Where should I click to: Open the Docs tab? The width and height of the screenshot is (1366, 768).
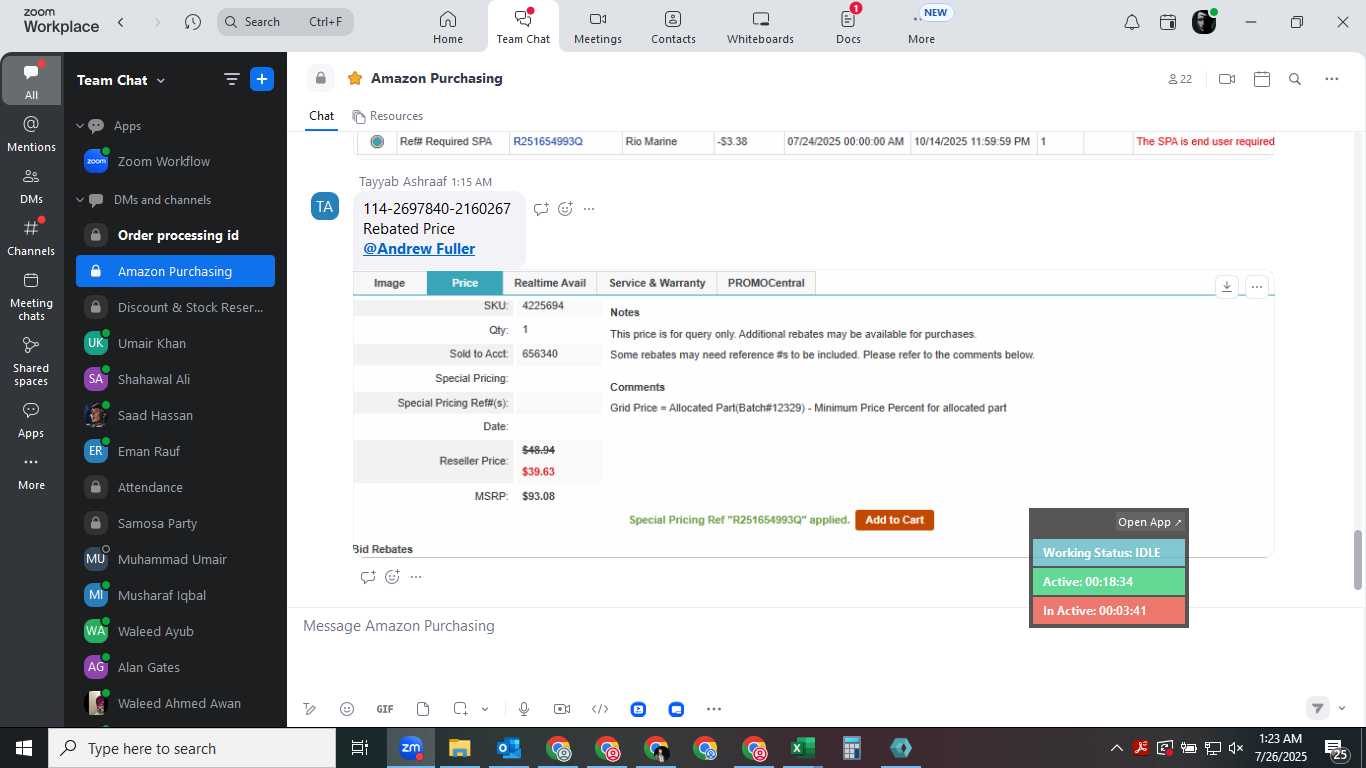(x=848, y=27)
